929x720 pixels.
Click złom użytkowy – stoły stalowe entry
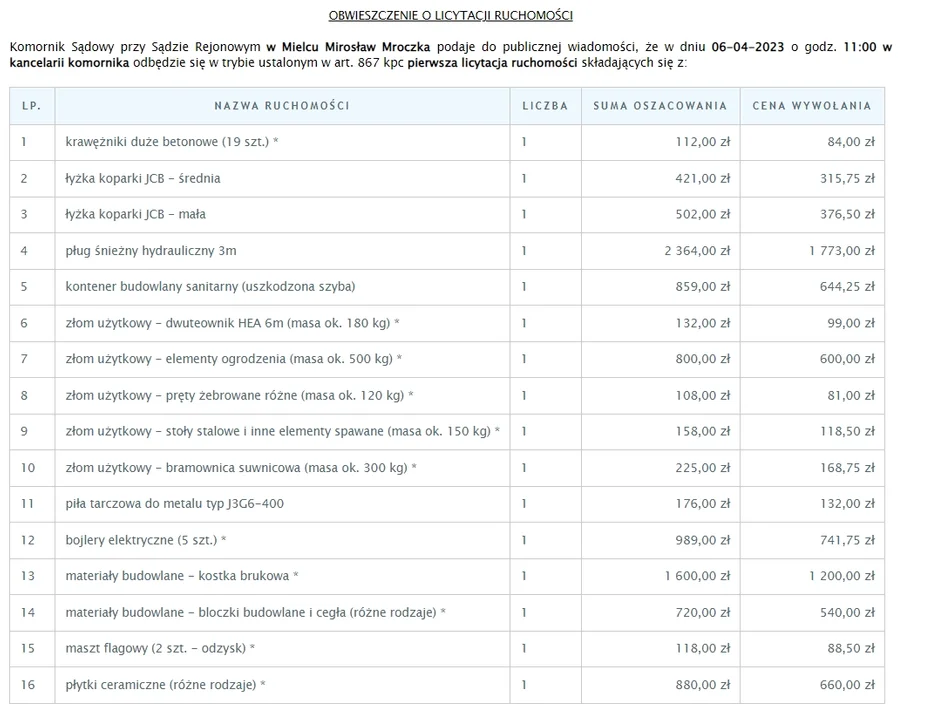coord(283,431)
